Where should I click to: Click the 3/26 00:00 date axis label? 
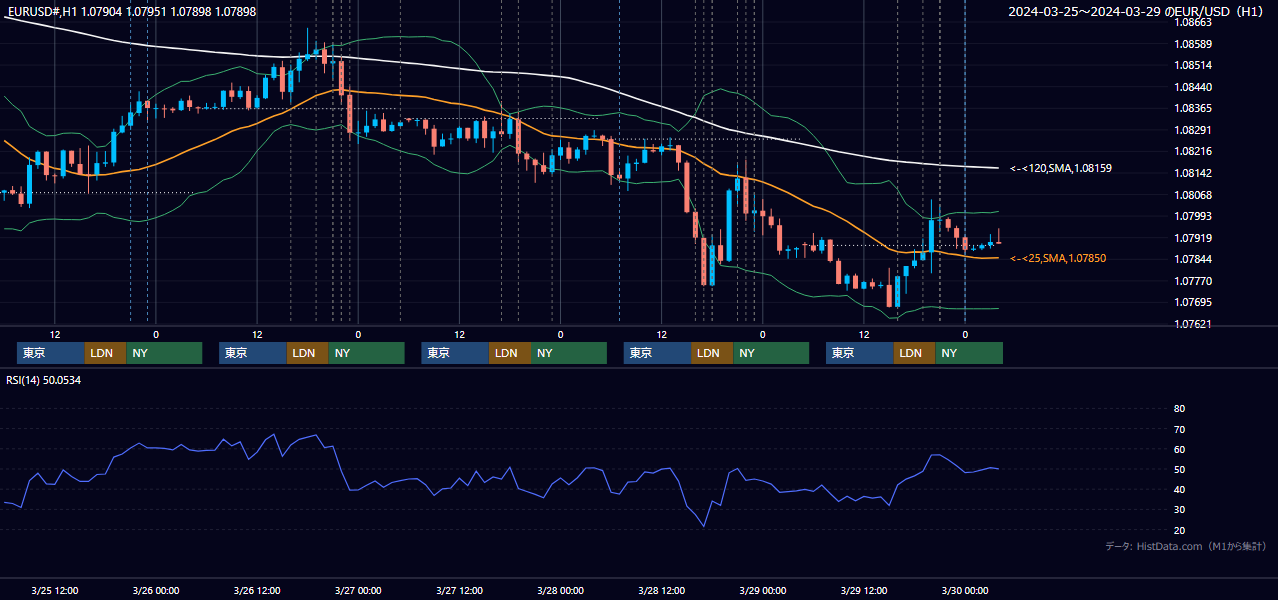pyautogui.click(x=156, y=590)
